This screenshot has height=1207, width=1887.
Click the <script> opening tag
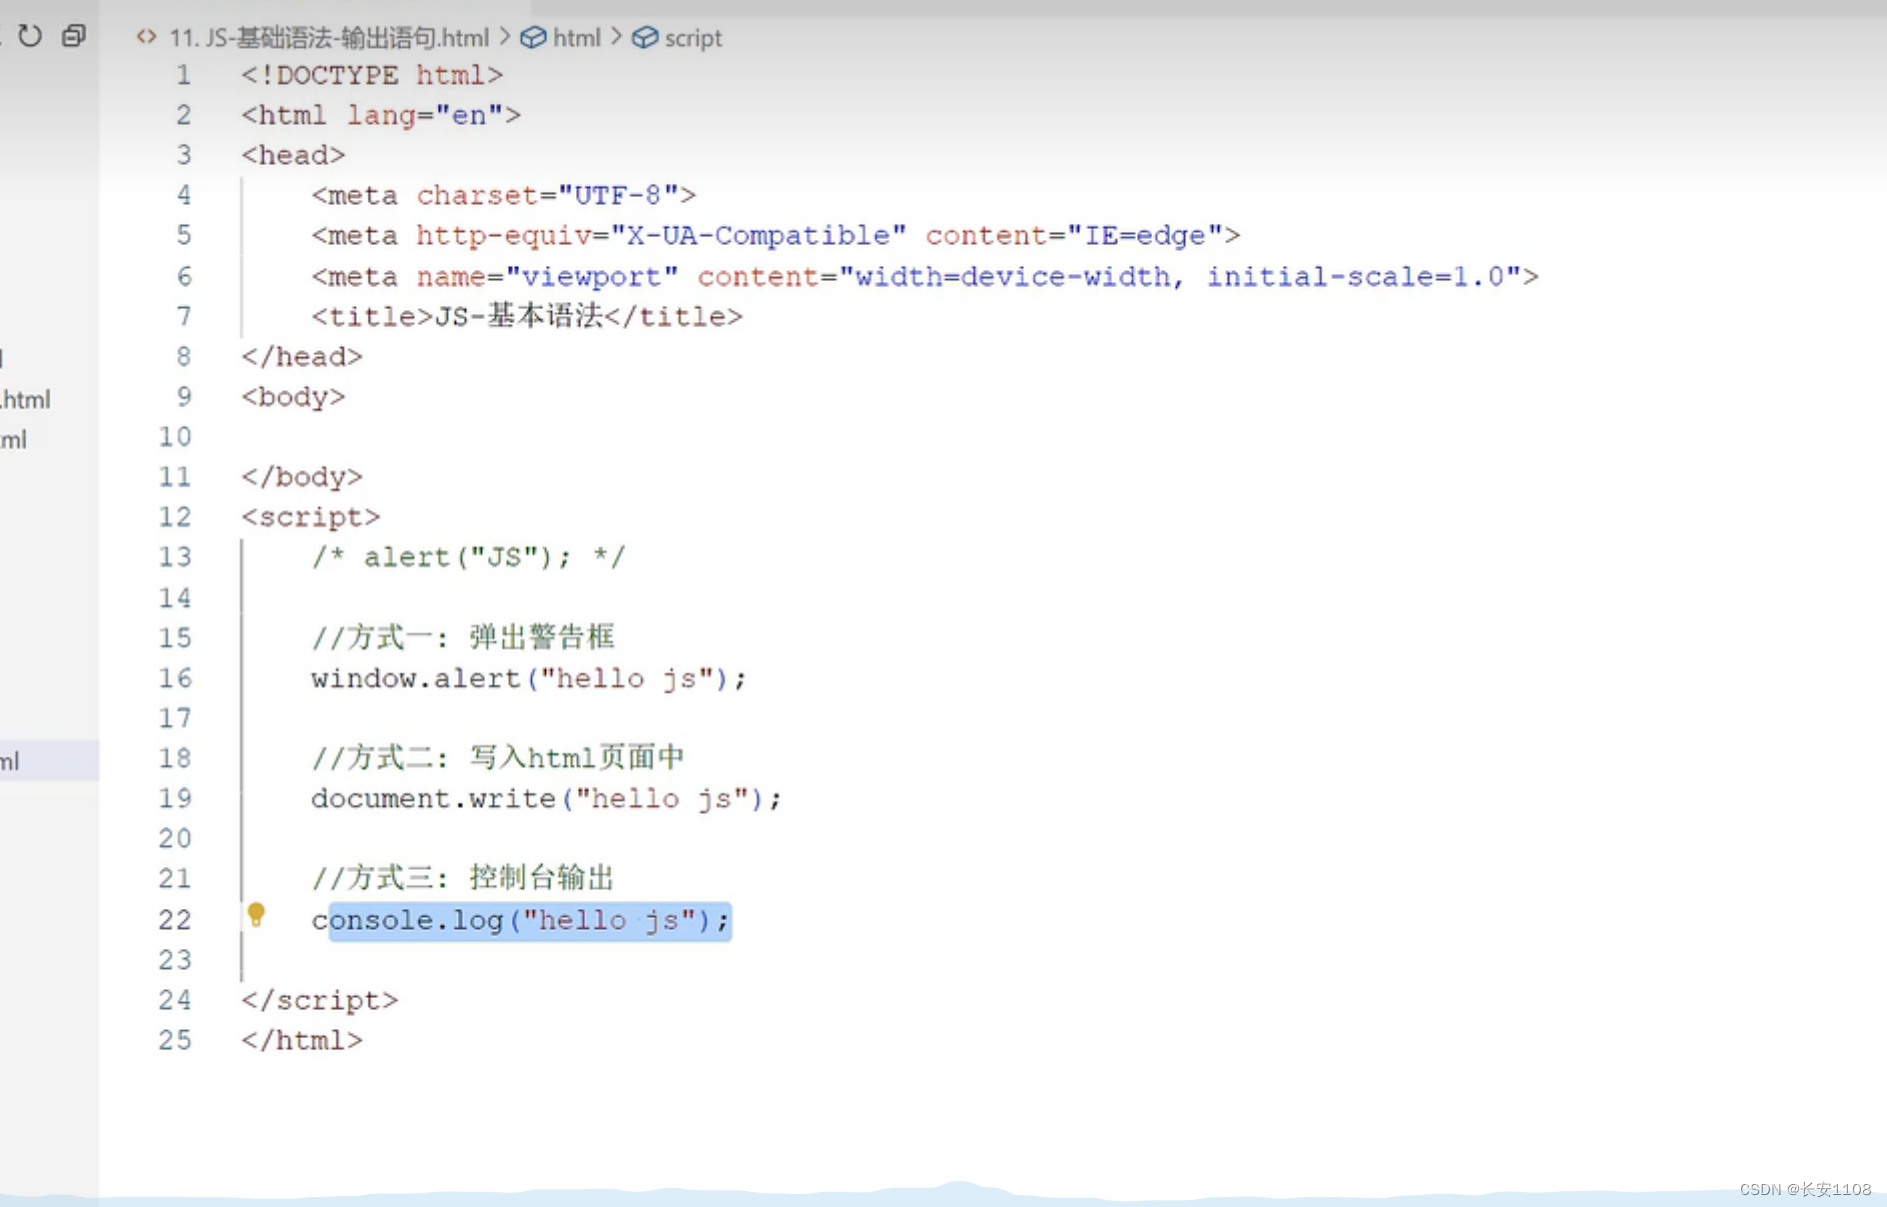[x=311, y=517]
